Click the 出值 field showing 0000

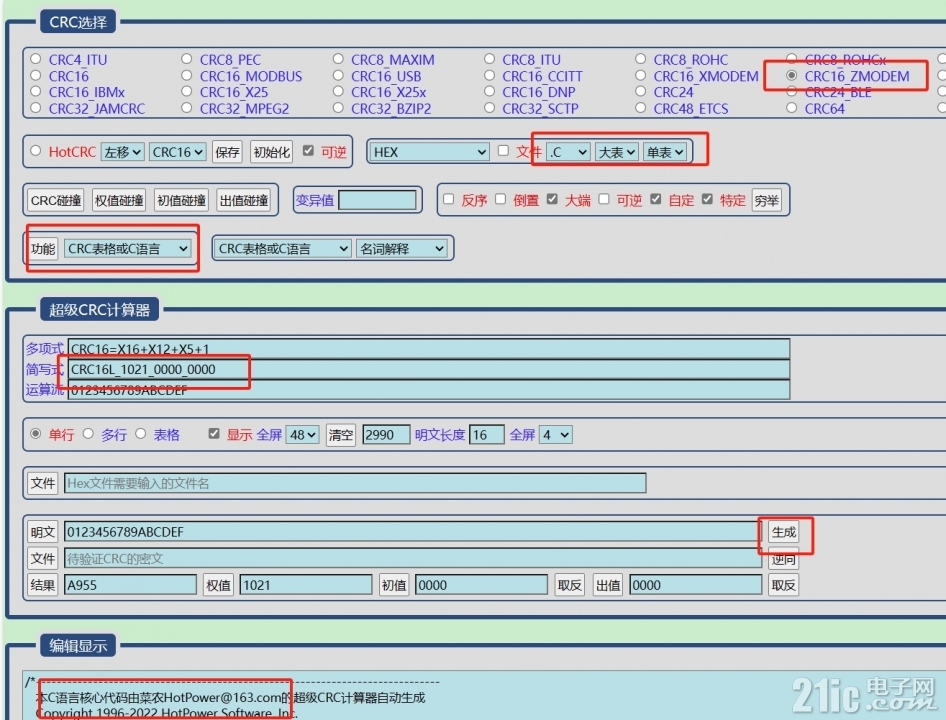pyautogui.click(x=696, y=585)
